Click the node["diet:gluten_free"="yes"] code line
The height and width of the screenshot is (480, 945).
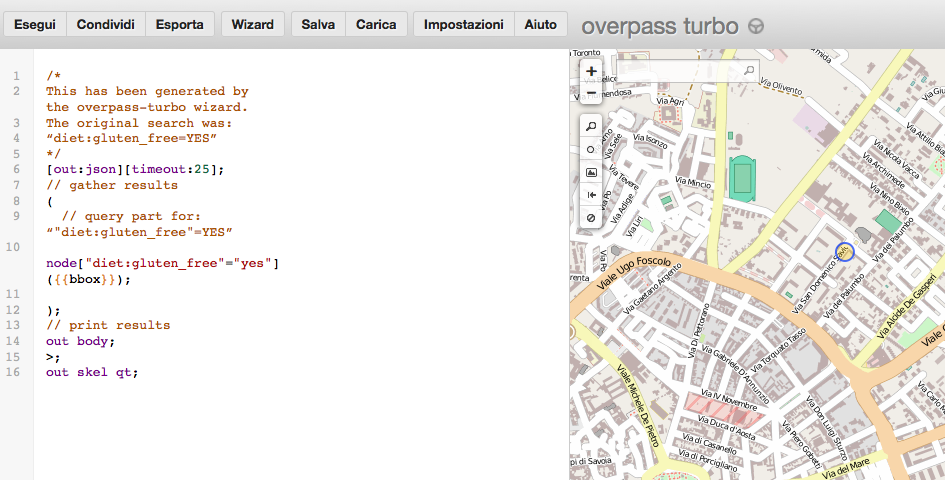[162, 263]
